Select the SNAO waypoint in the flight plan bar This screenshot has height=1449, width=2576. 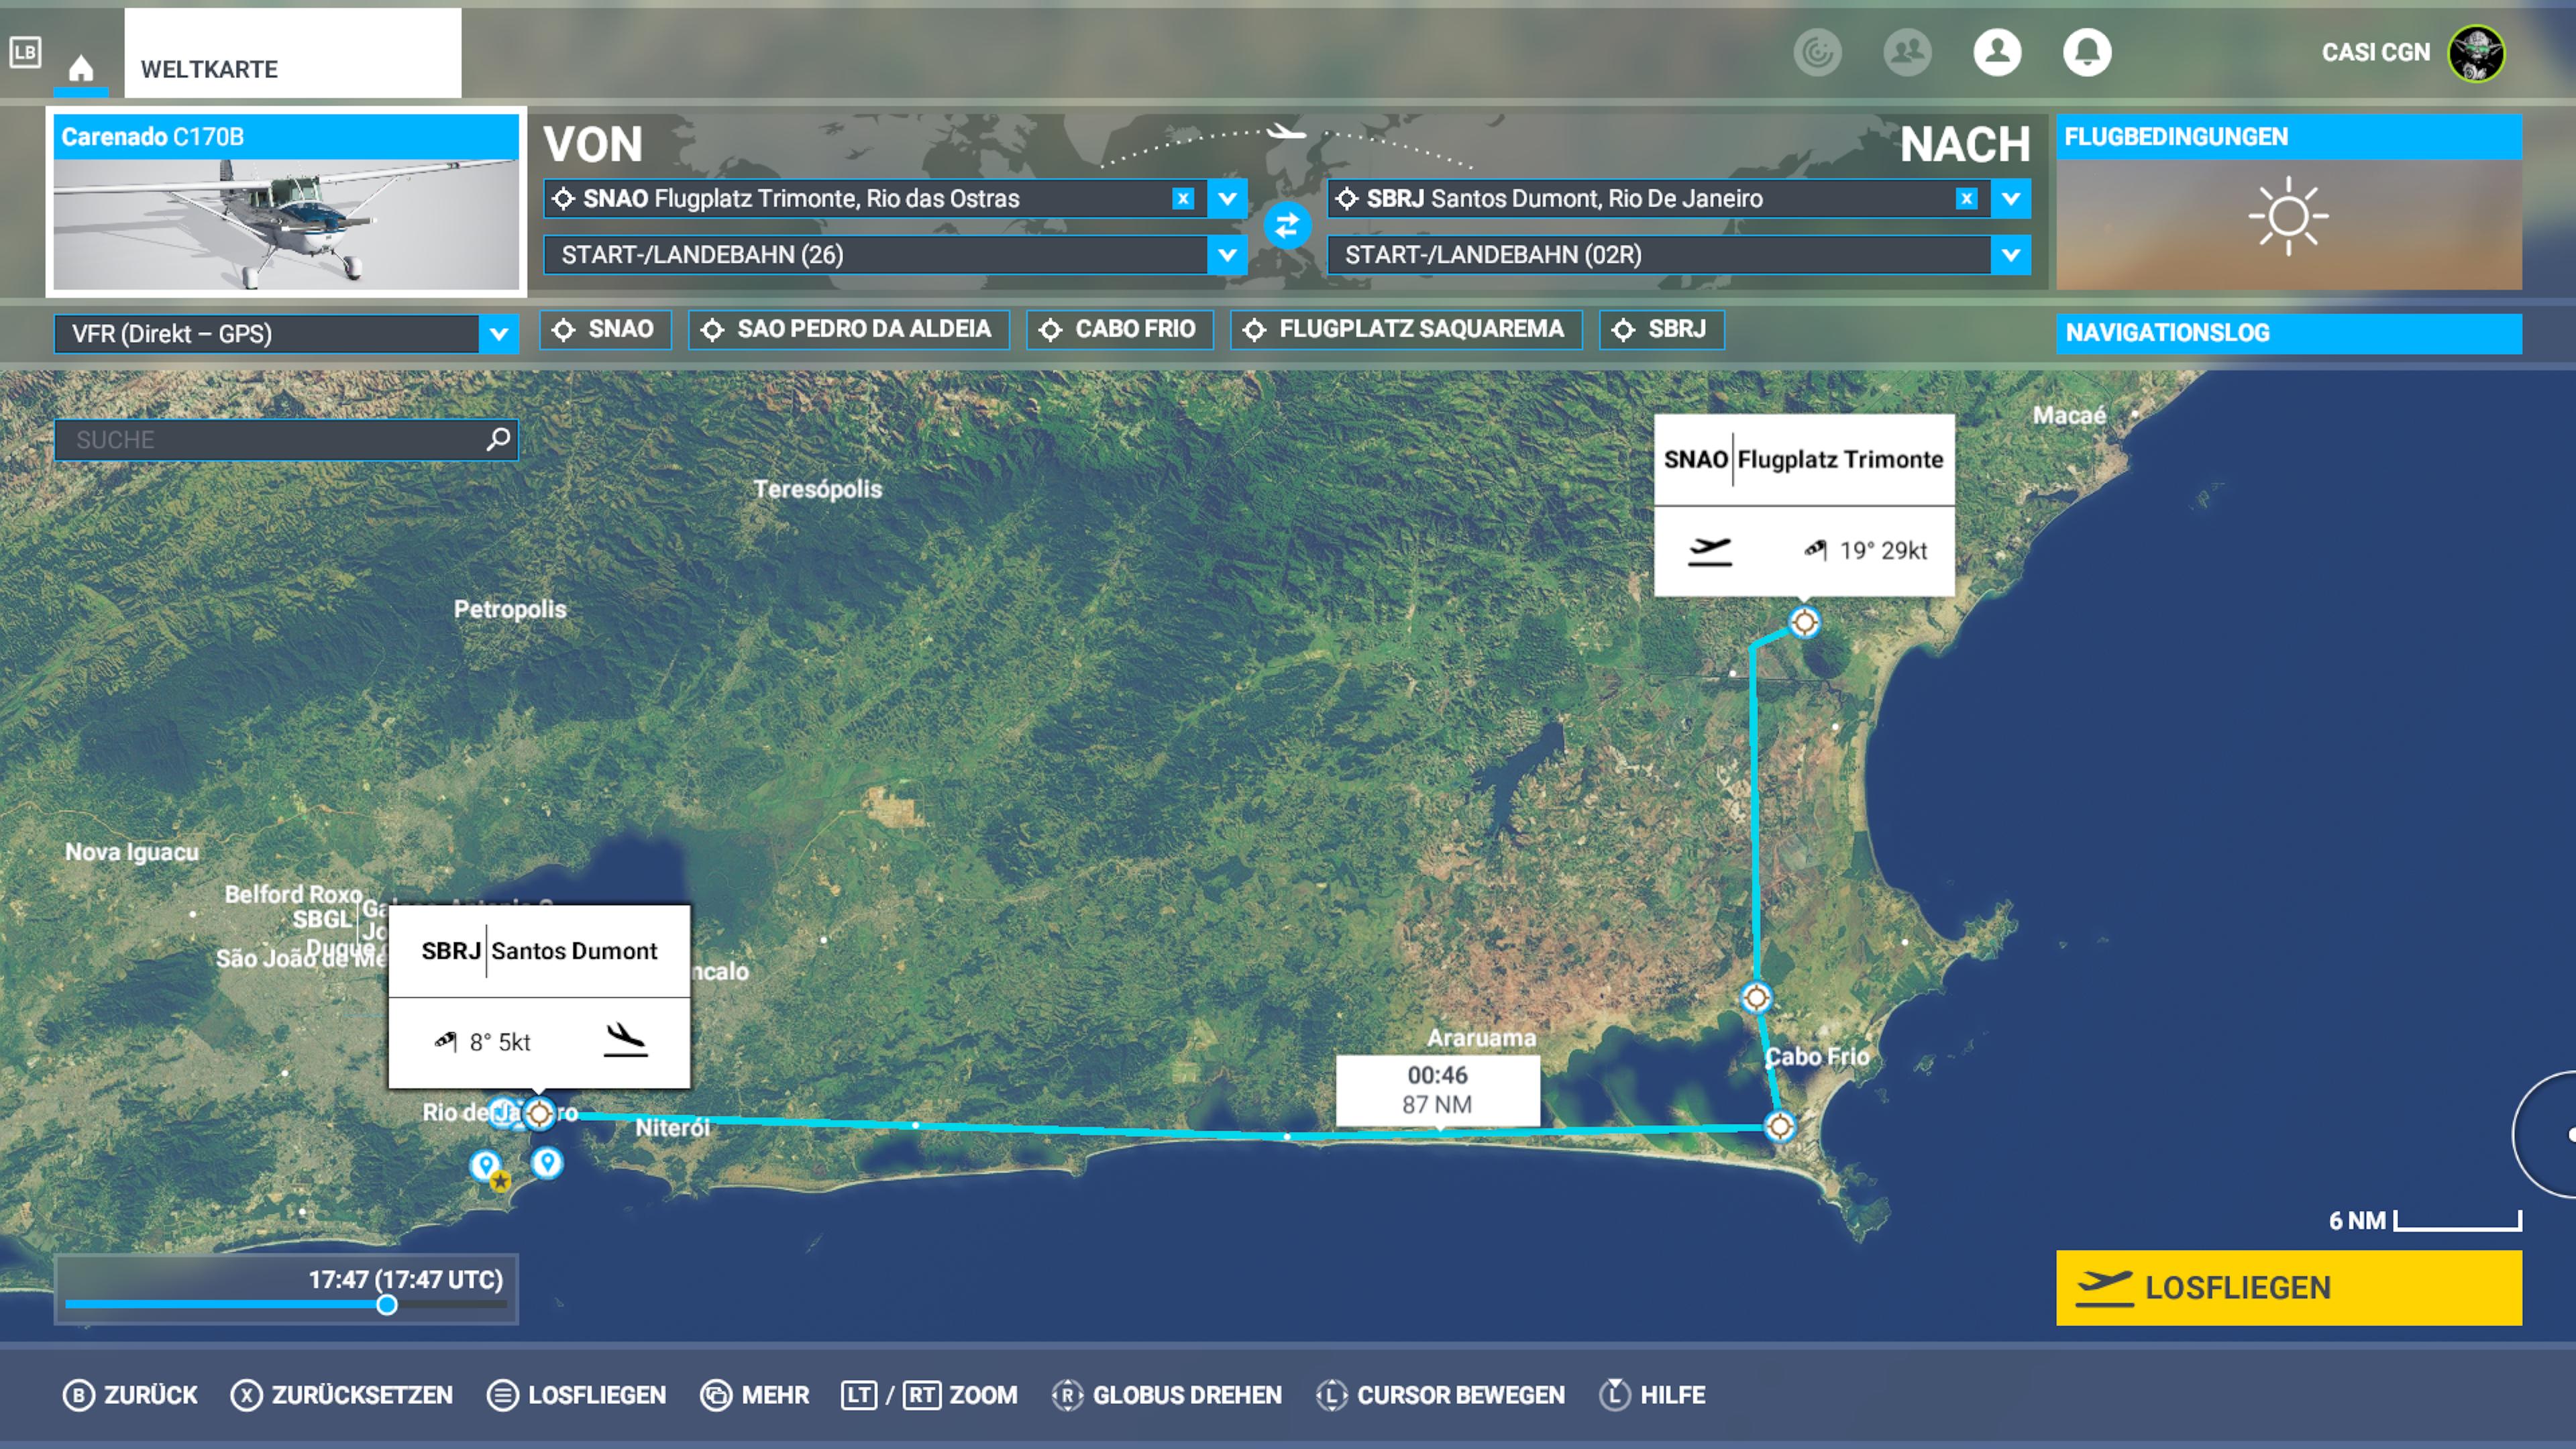pos(605,329)
